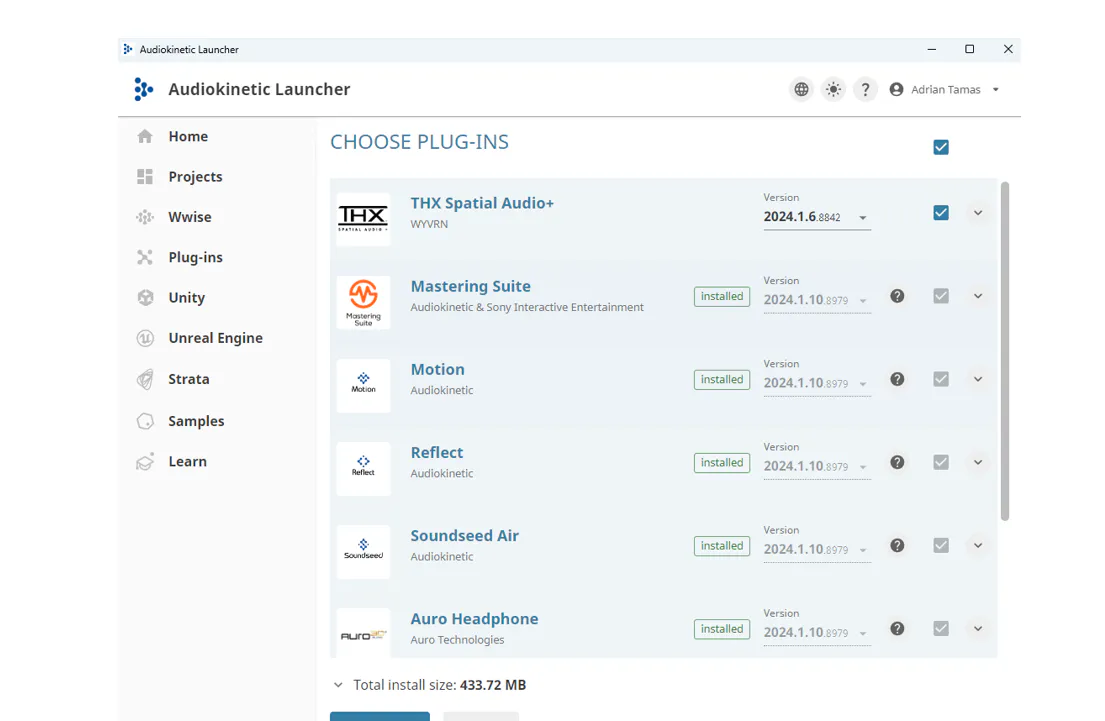Toggle the Motion plug-in checkbox
Screen dimensions: 1105x721
[x=941, y=379]
